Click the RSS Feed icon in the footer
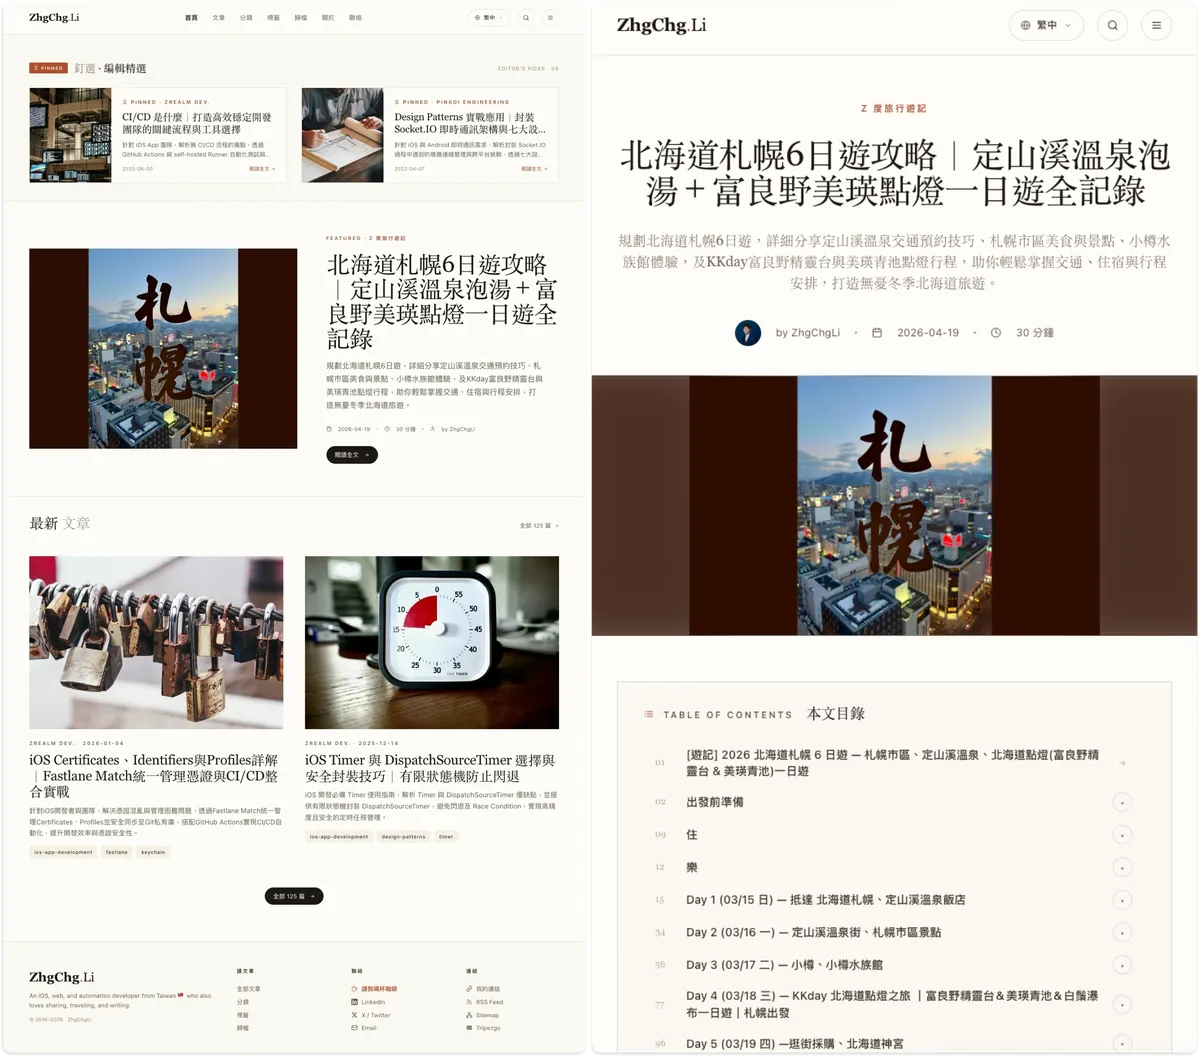The height and width of the screenshot is (1057, 1200). 469,1002
